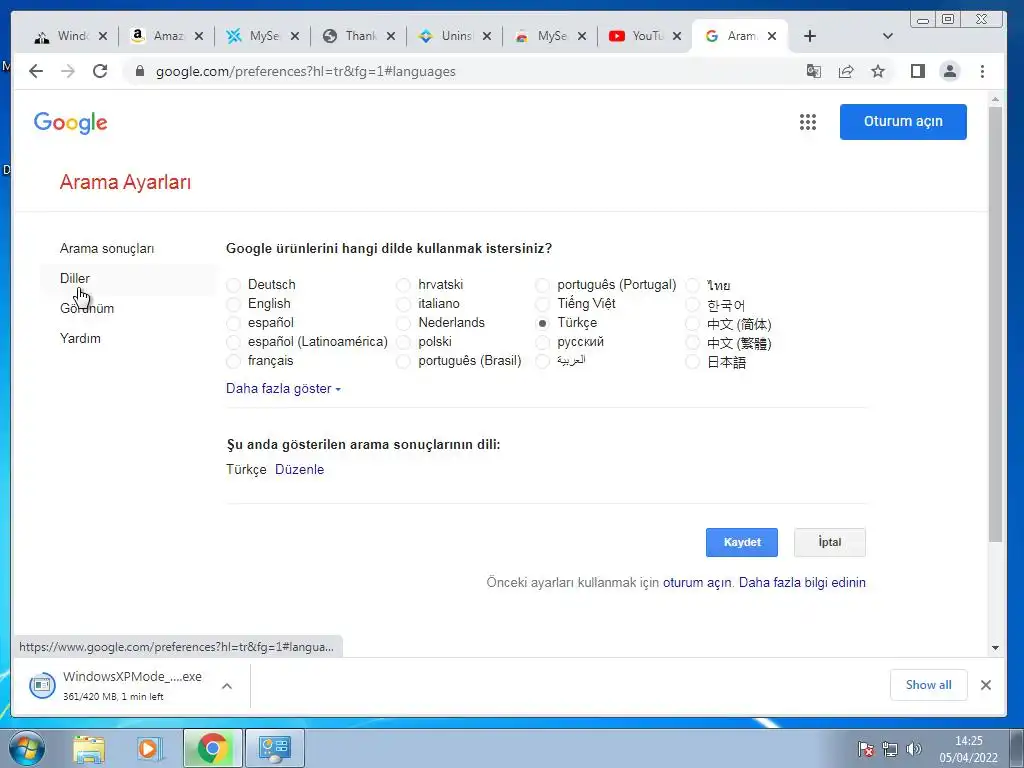
Task: Close the YouTube tab
Action: (677, 37)
